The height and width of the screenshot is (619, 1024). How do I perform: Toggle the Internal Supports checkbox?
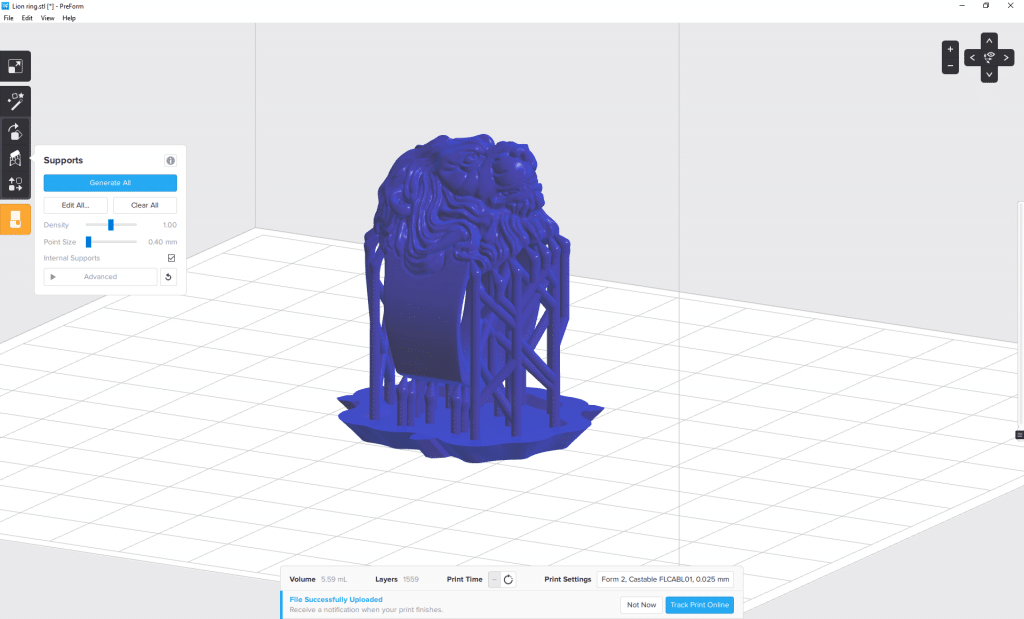click(171, 258)
